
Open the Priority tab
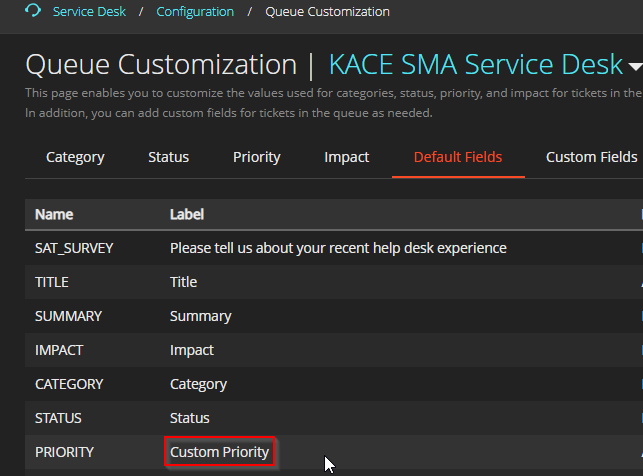(256, 157)
